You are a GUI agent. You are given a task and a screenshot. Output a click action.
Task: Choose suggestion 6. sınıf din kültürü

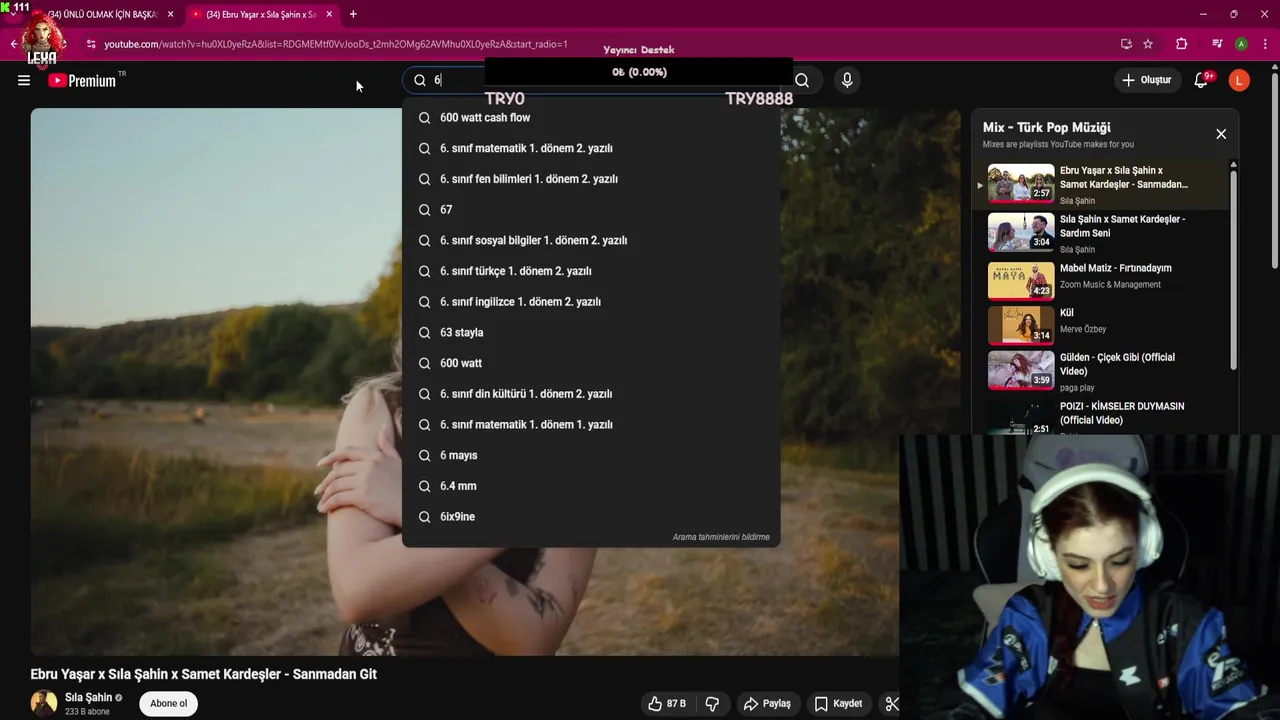point(591,394)
